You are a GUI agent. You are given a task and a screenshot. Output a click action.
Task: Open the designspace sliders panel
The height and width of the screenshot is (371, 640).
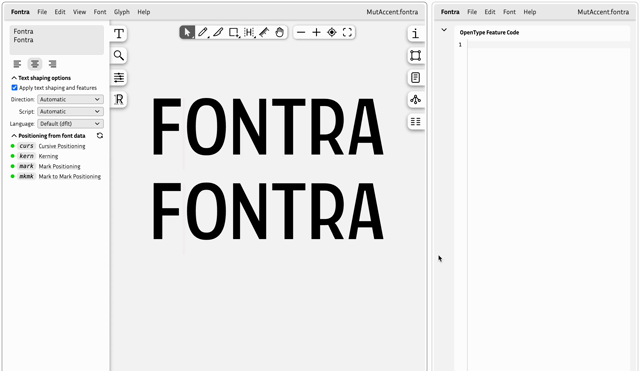click(x=119, y=78)
